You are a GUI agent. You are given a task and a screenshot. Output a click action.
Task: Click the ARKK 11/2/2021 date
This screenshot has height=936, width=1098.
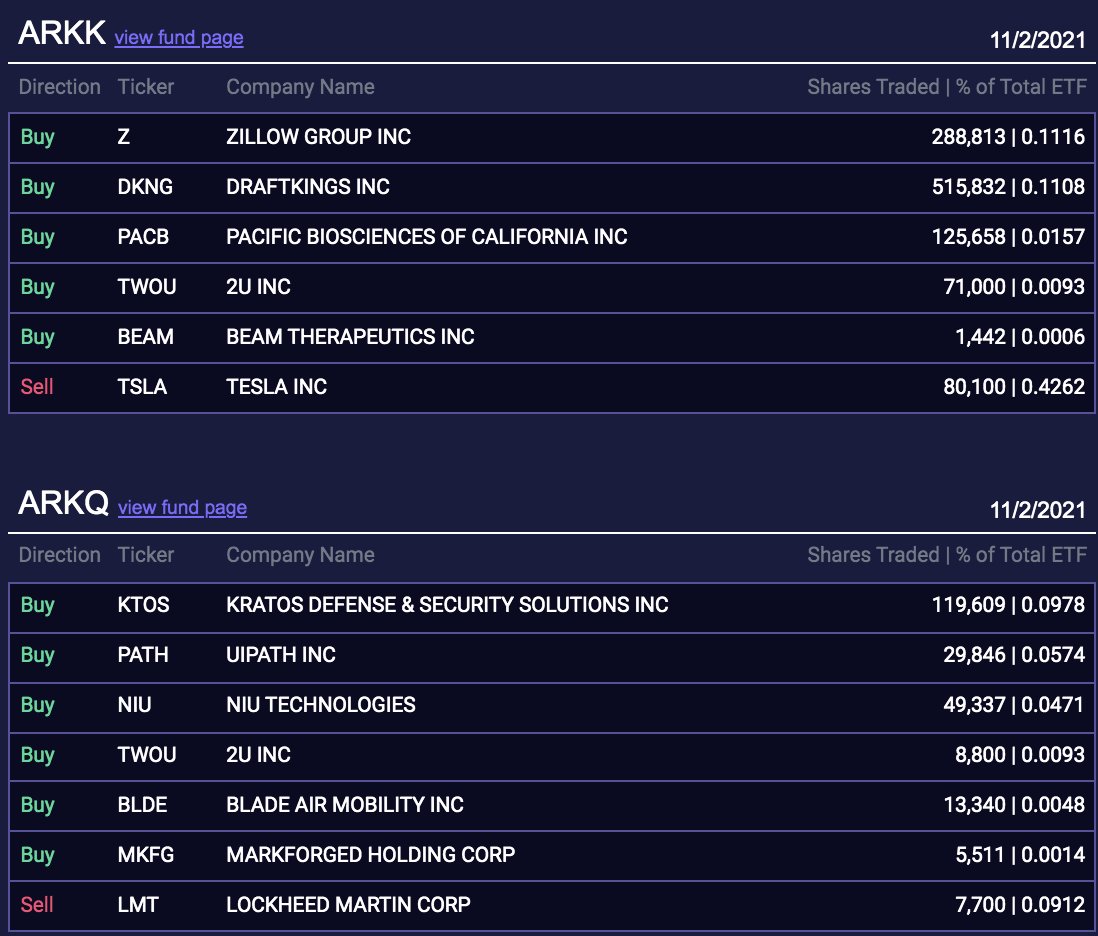point(1037,40)
